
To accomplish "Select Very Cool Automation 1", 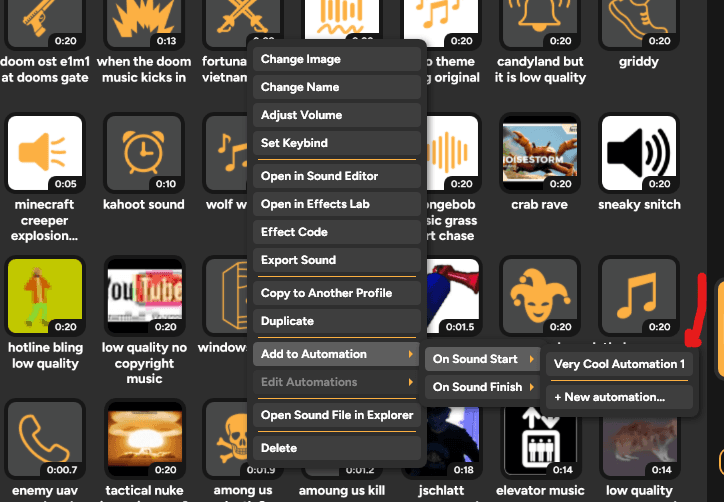I will tap(619, 364).
